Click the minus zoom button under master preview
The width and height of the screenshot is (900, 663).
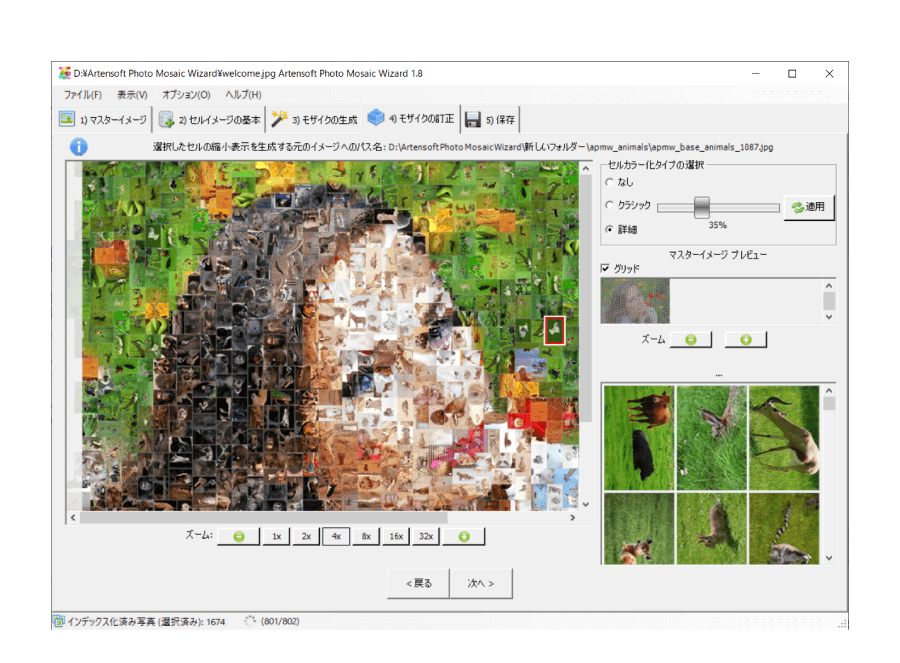pos(690,340)
